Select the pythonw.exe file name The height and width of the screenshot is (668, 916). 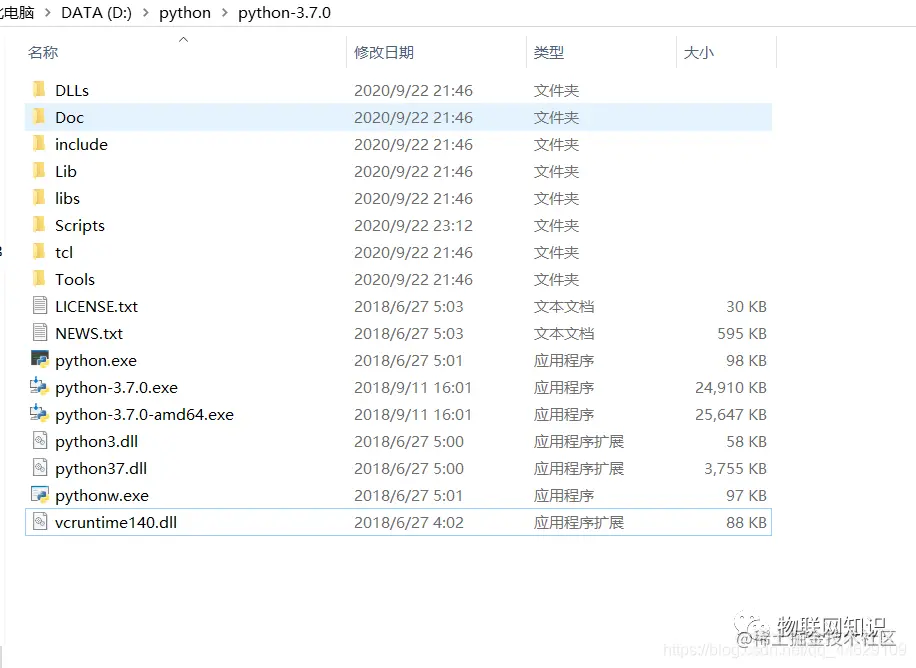tap(102, 496)
